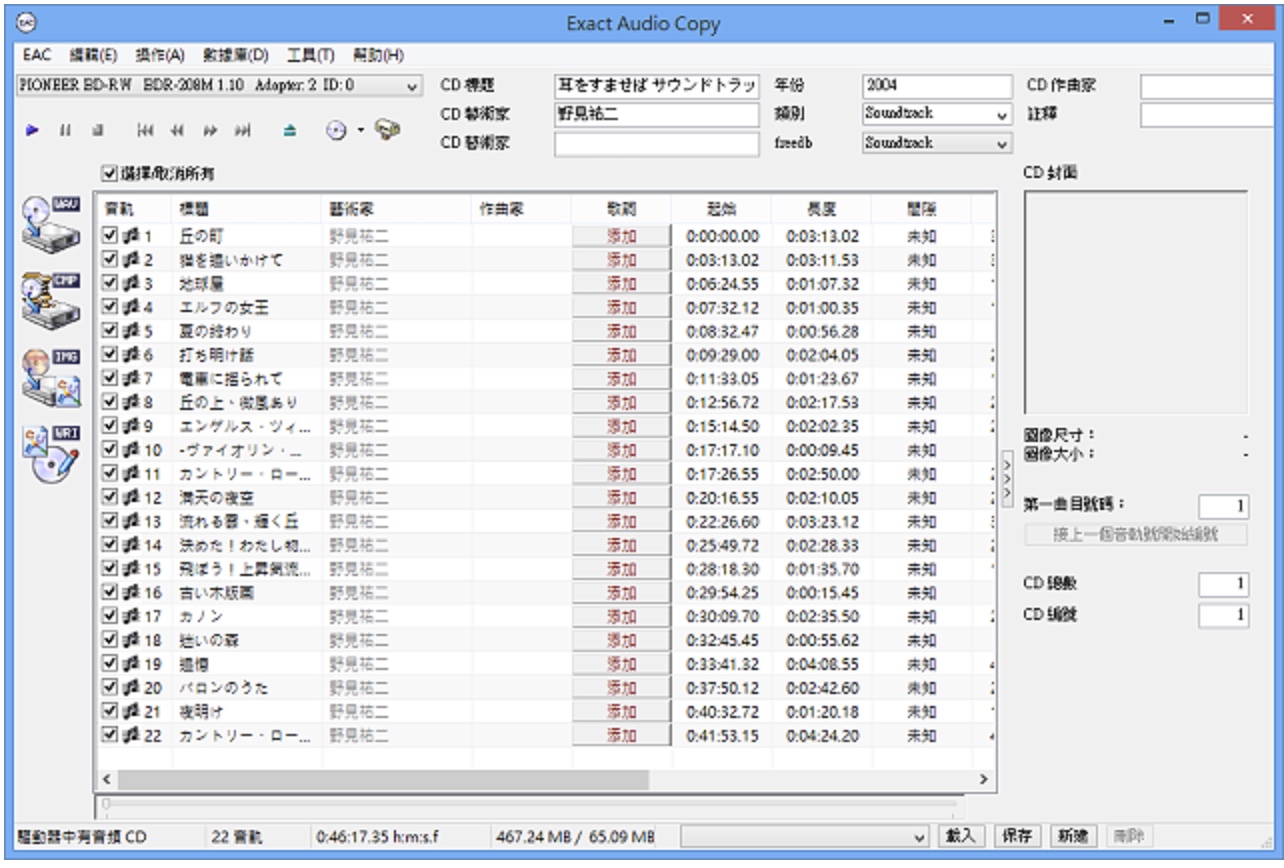Sort tracks by the 起始 column header
Image resolution: width=1284 pixels, height=868 pixels.
click(x=721, y=209)
